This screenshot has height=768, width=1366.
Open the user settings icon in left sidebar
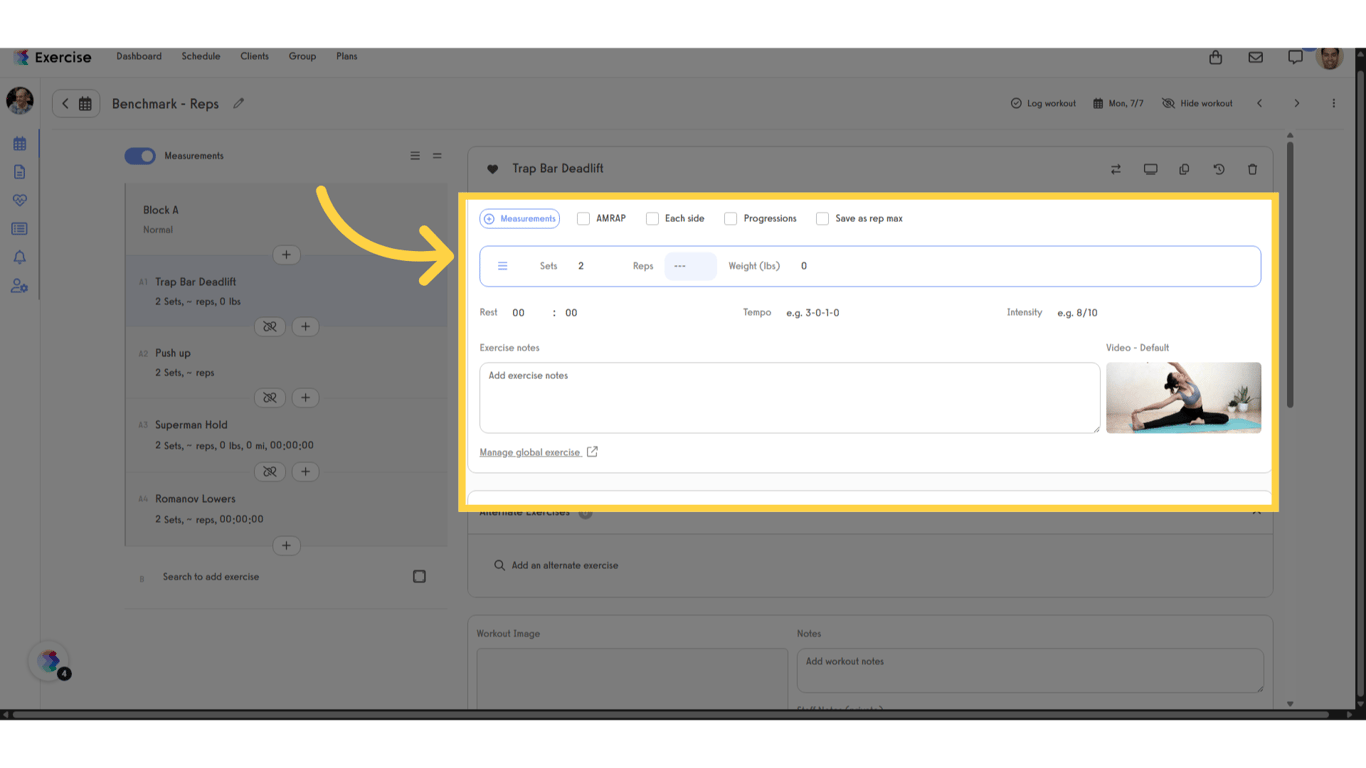coord(19,286)
